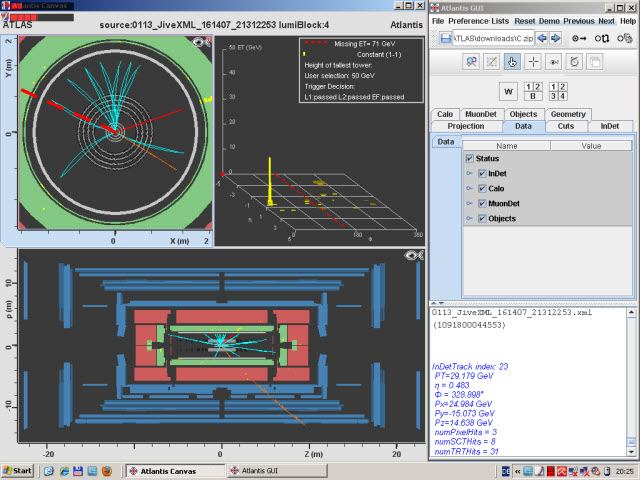
Task: Switch to Atlantis Canvas taskbar button
Action: pos(176,471)
